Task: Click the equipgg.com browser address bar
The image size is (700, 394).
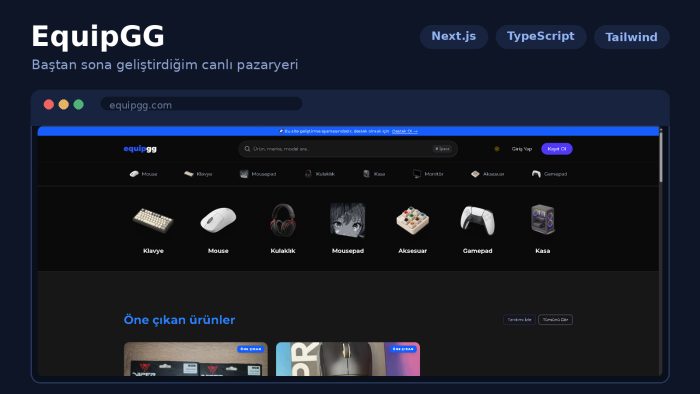Action: pyautogui.click(x=201, y=104)
